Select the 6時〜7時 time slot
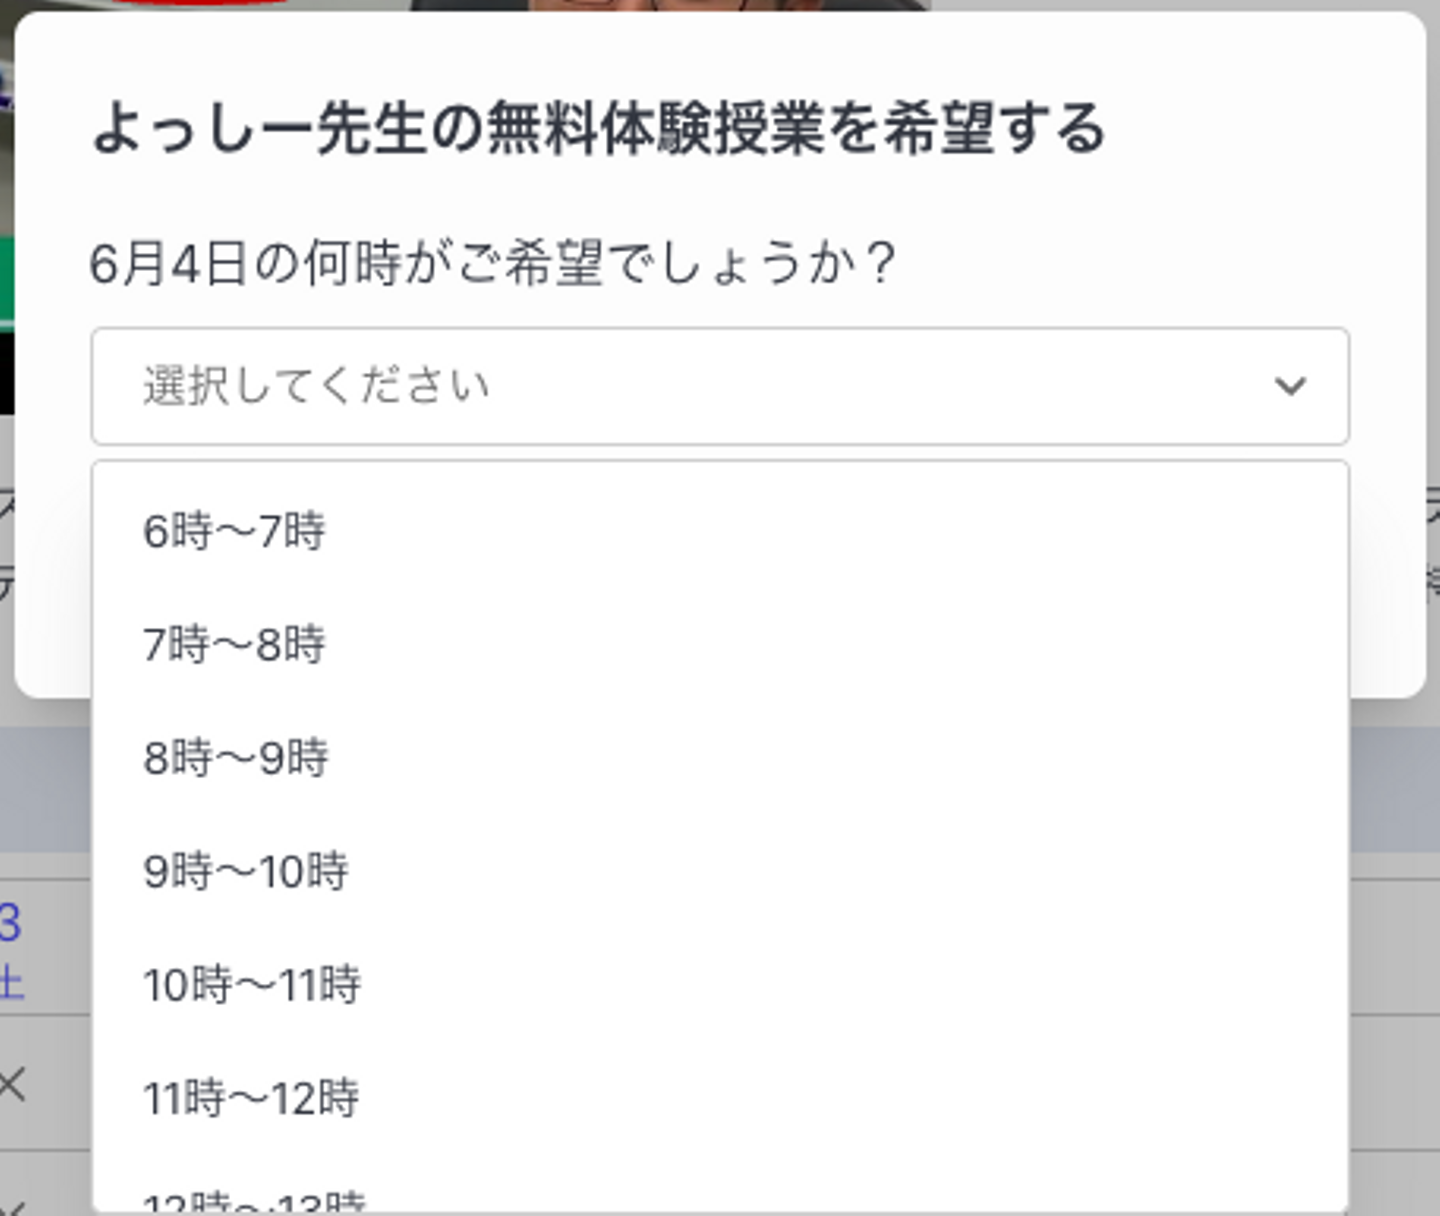Viewport: 1440px width, 1216px height. [234, 530]
